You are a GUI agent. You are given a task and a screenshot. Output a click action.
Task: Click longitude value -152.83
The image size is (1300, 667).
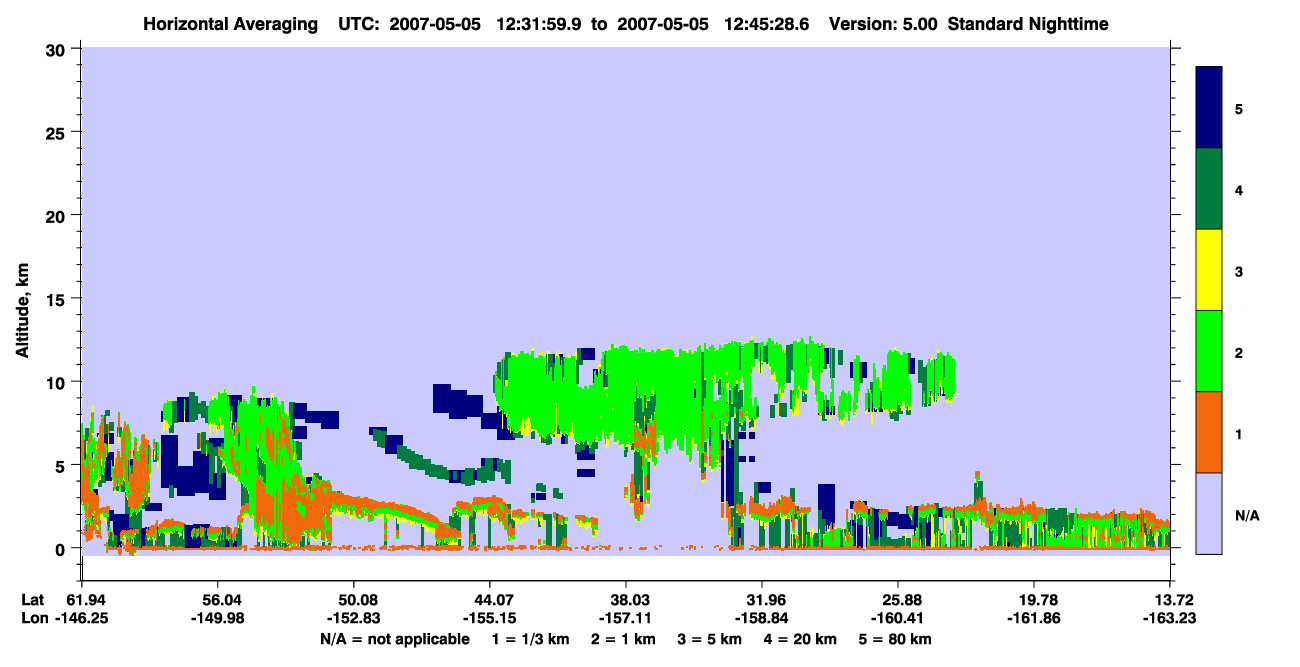coord(354,618)
